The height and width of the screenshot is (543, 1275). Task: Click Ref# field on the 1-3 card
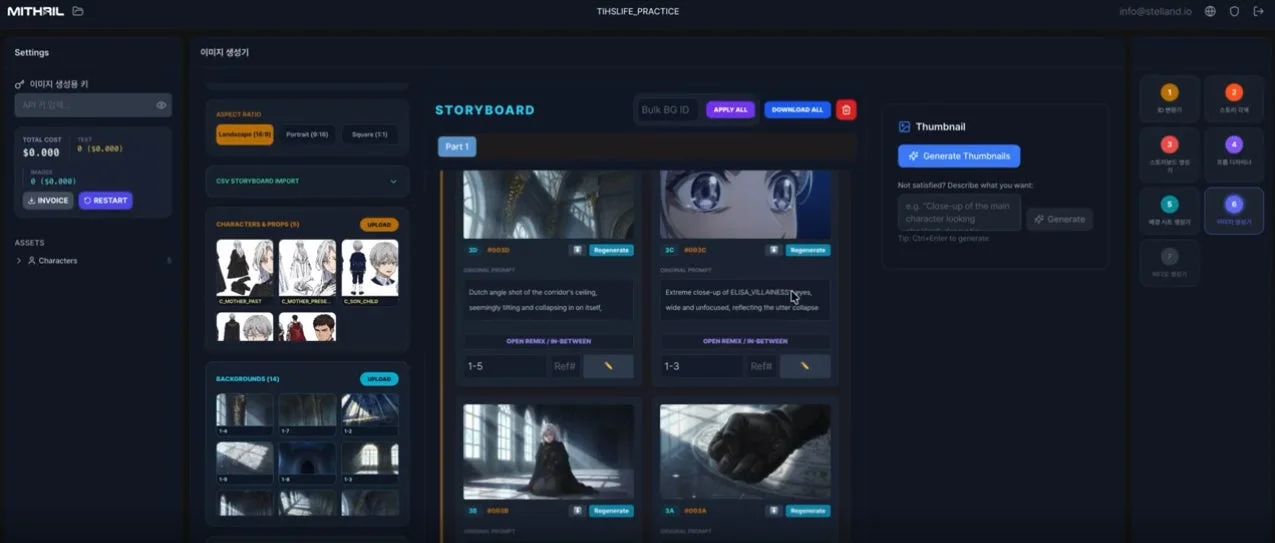tap(762, 366)
